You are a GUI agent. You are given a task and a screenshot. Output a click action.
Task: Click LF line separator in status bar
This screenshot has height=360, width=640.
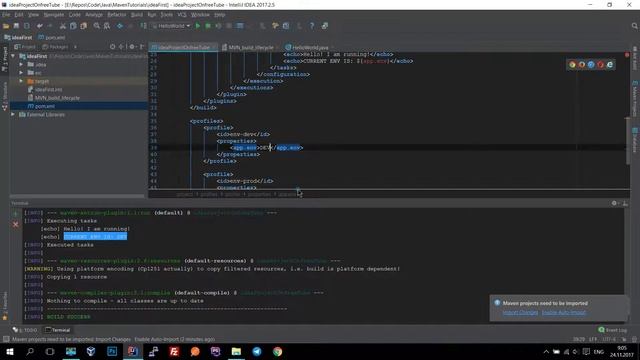[x=593, y=339]
